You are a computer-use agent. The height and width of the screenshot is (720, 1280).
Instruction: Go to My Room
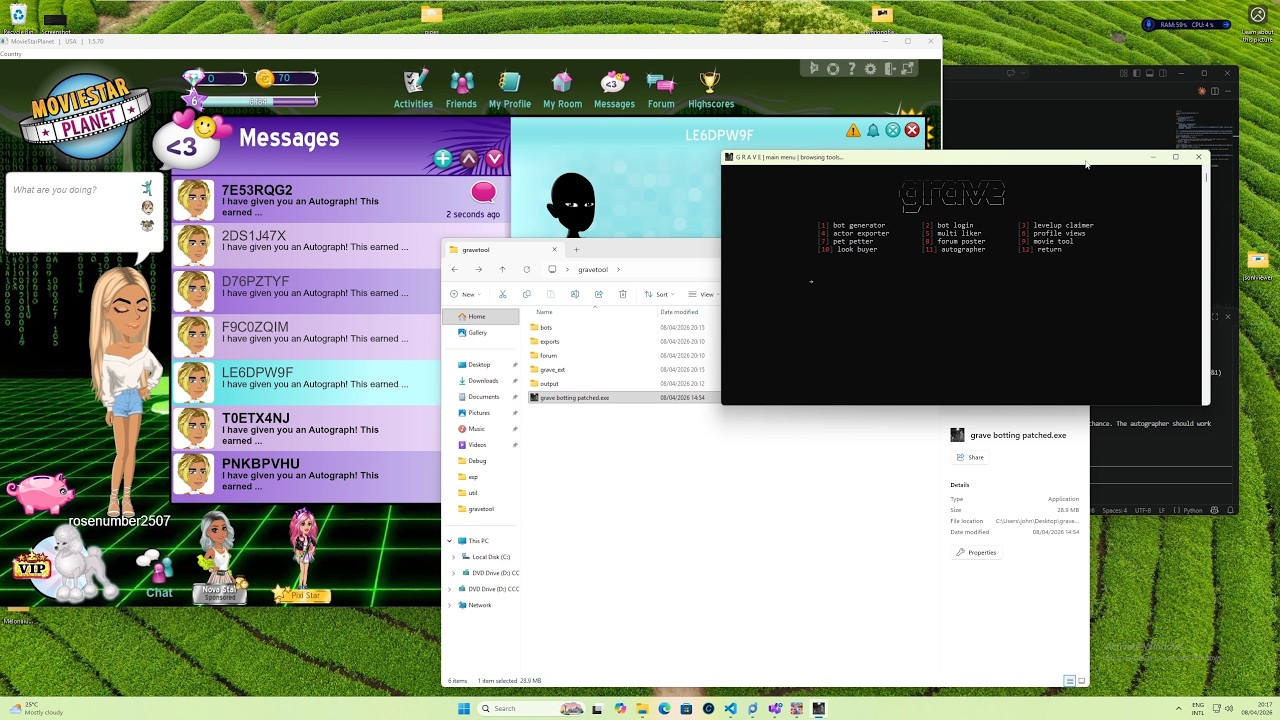coord(562,88)
